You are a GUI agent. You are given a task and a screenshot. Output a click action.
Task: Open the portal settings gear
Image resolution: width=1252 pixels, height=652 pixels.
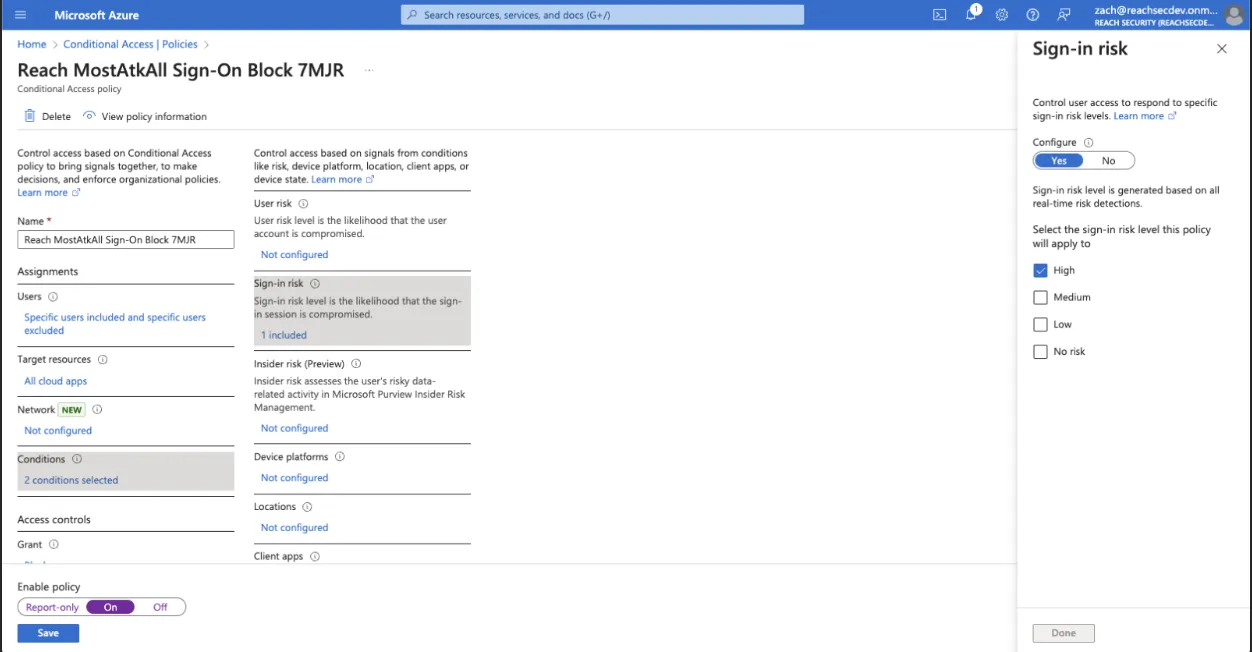(x=1002, y=15)
